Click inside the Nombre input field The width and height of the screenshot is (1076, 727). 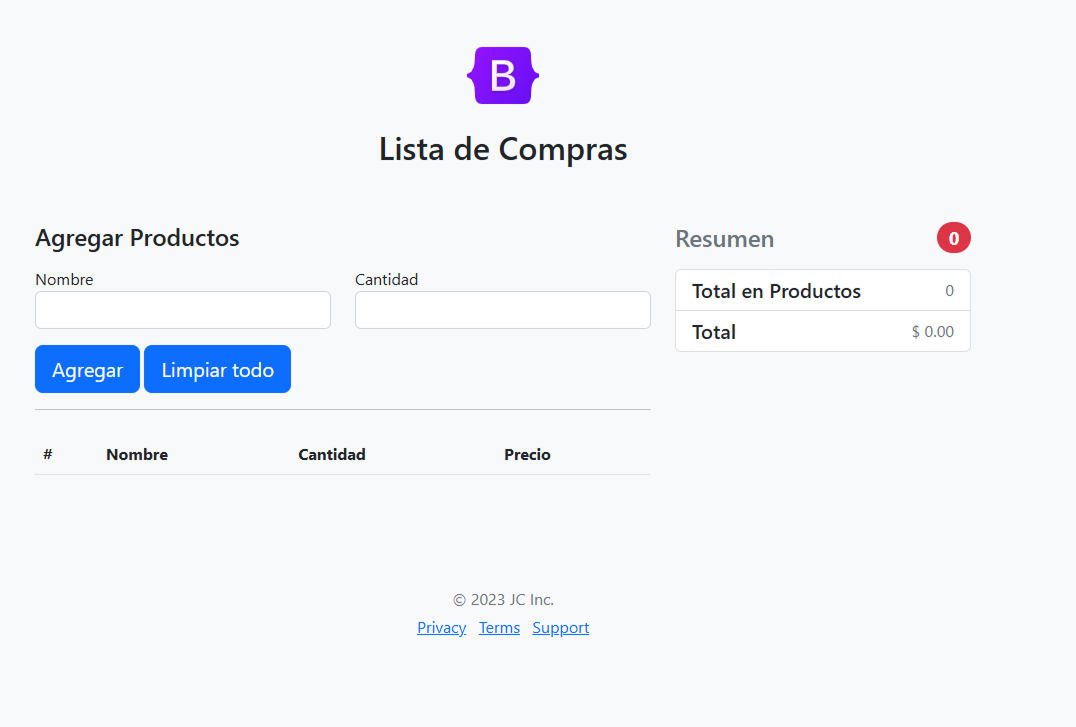(x=182, y=310)
